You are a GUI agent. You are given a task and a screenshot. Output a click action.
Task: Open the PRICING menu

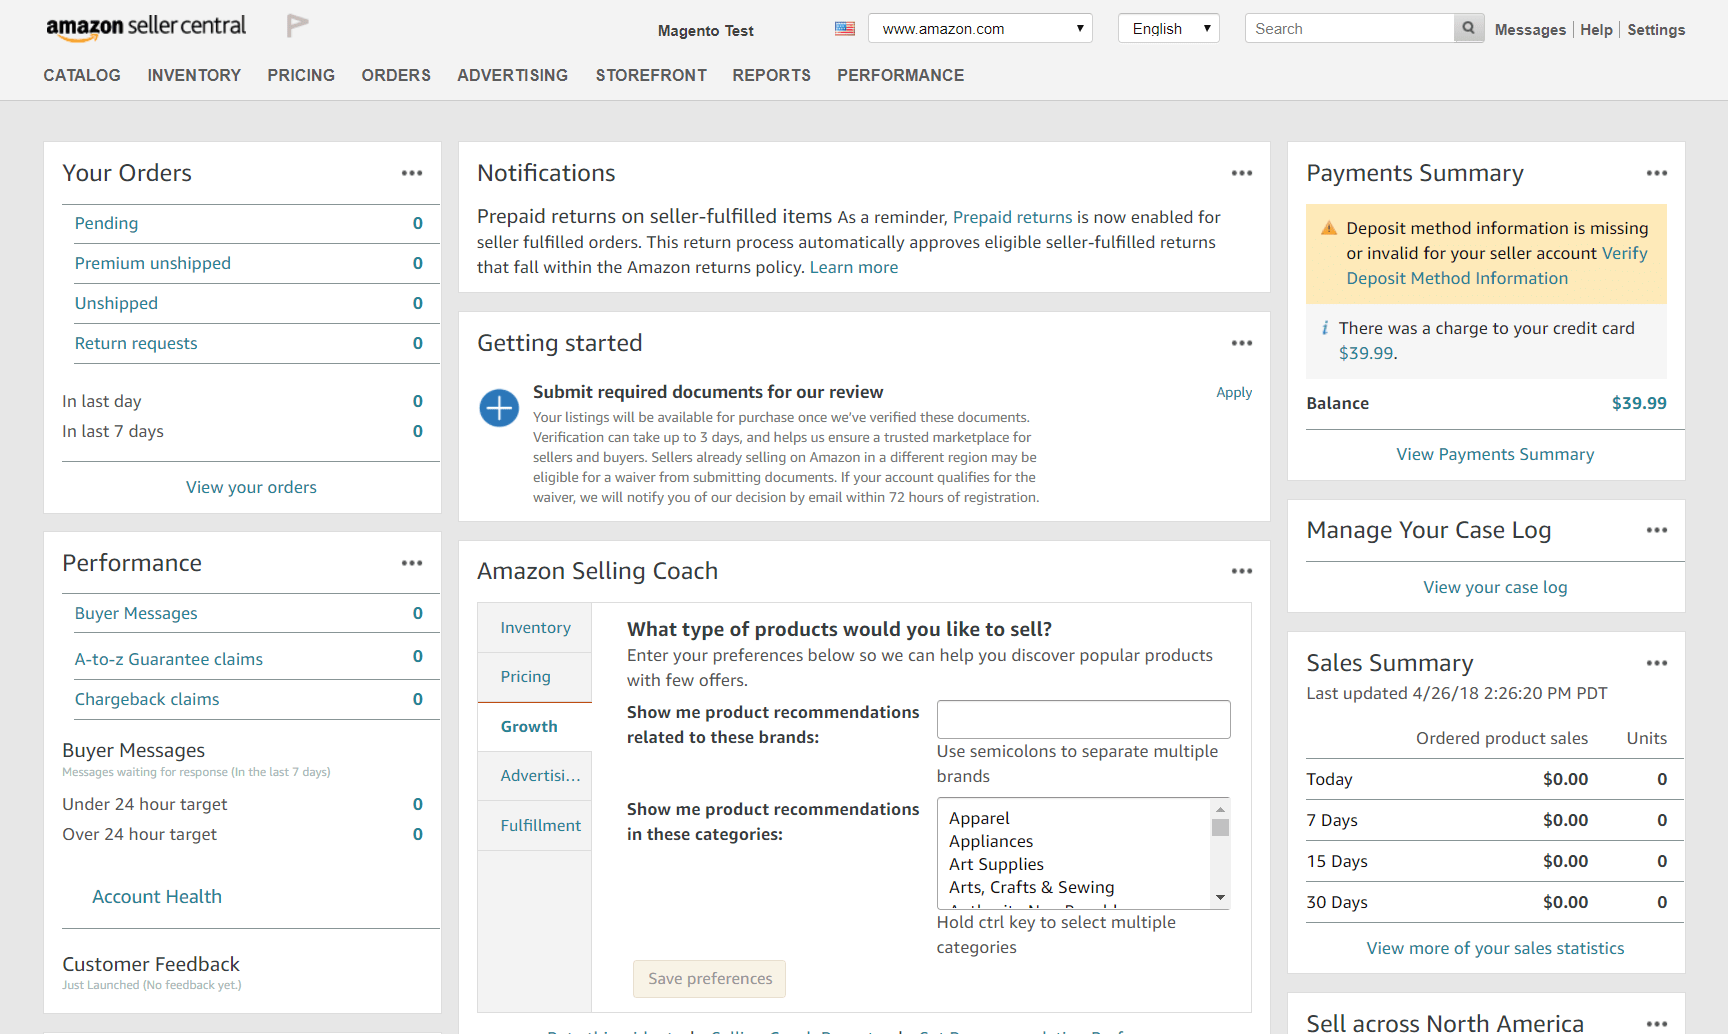click(301, 75)
